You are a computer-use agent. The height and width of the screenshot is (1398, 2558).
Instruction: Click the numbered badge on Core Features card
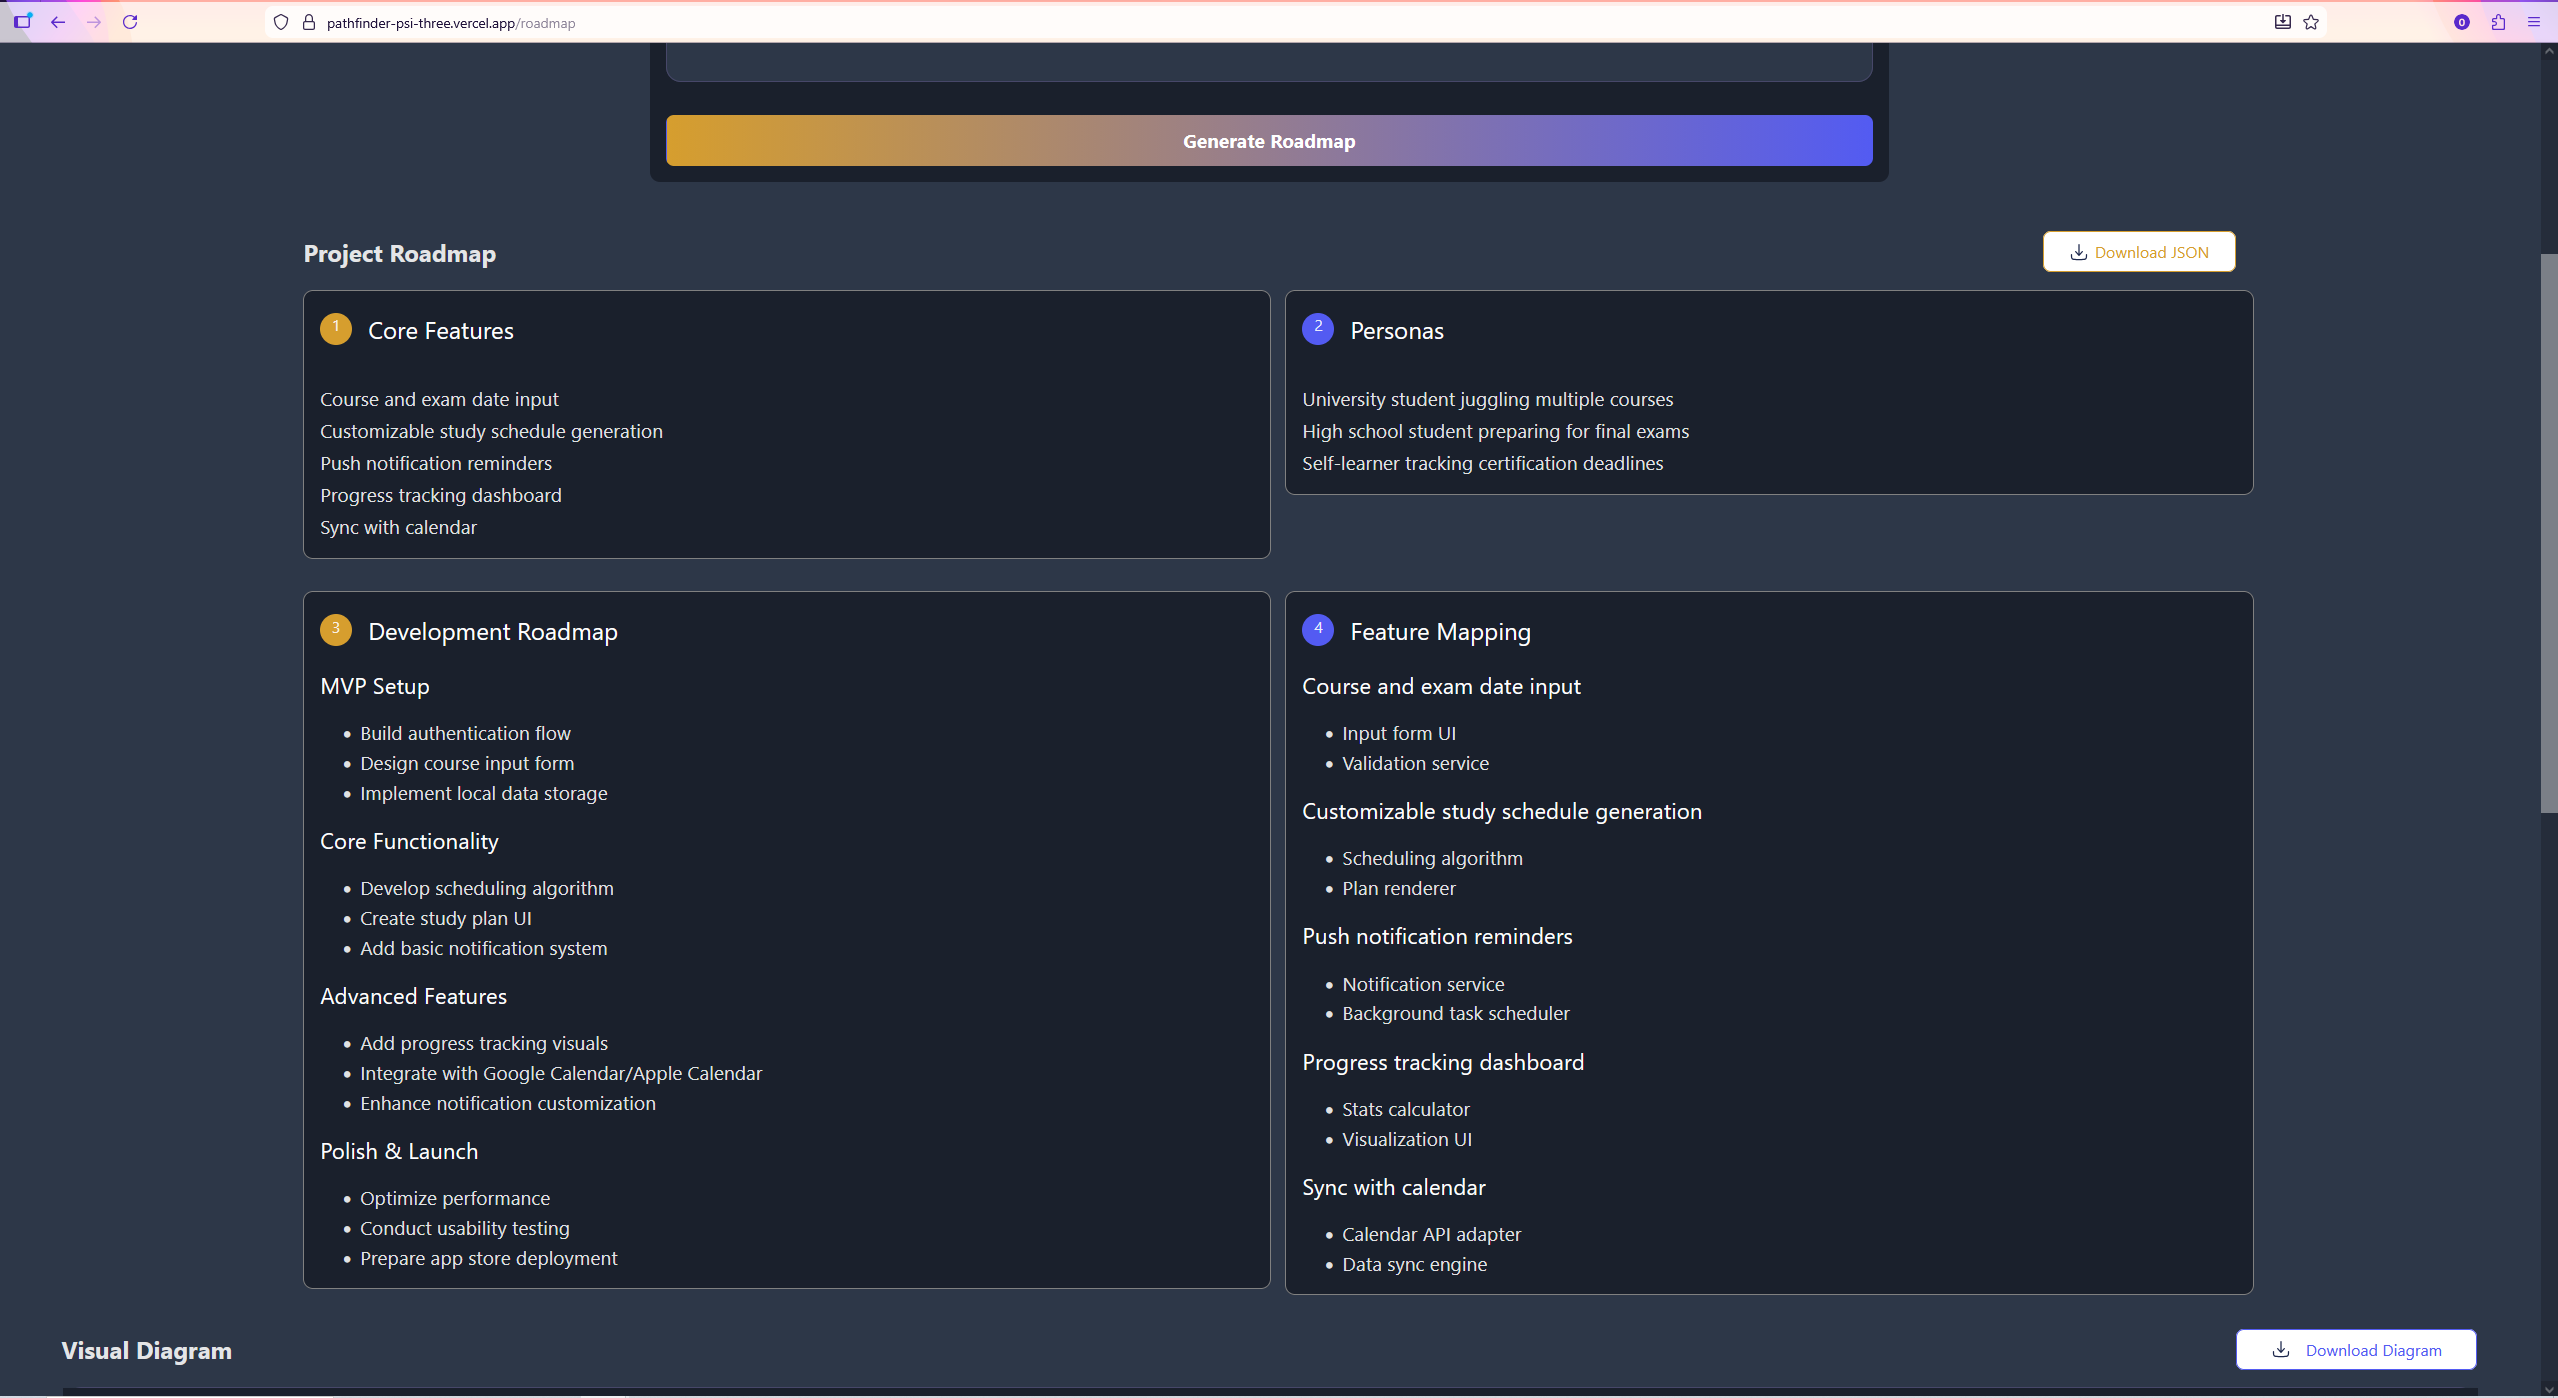335,327
